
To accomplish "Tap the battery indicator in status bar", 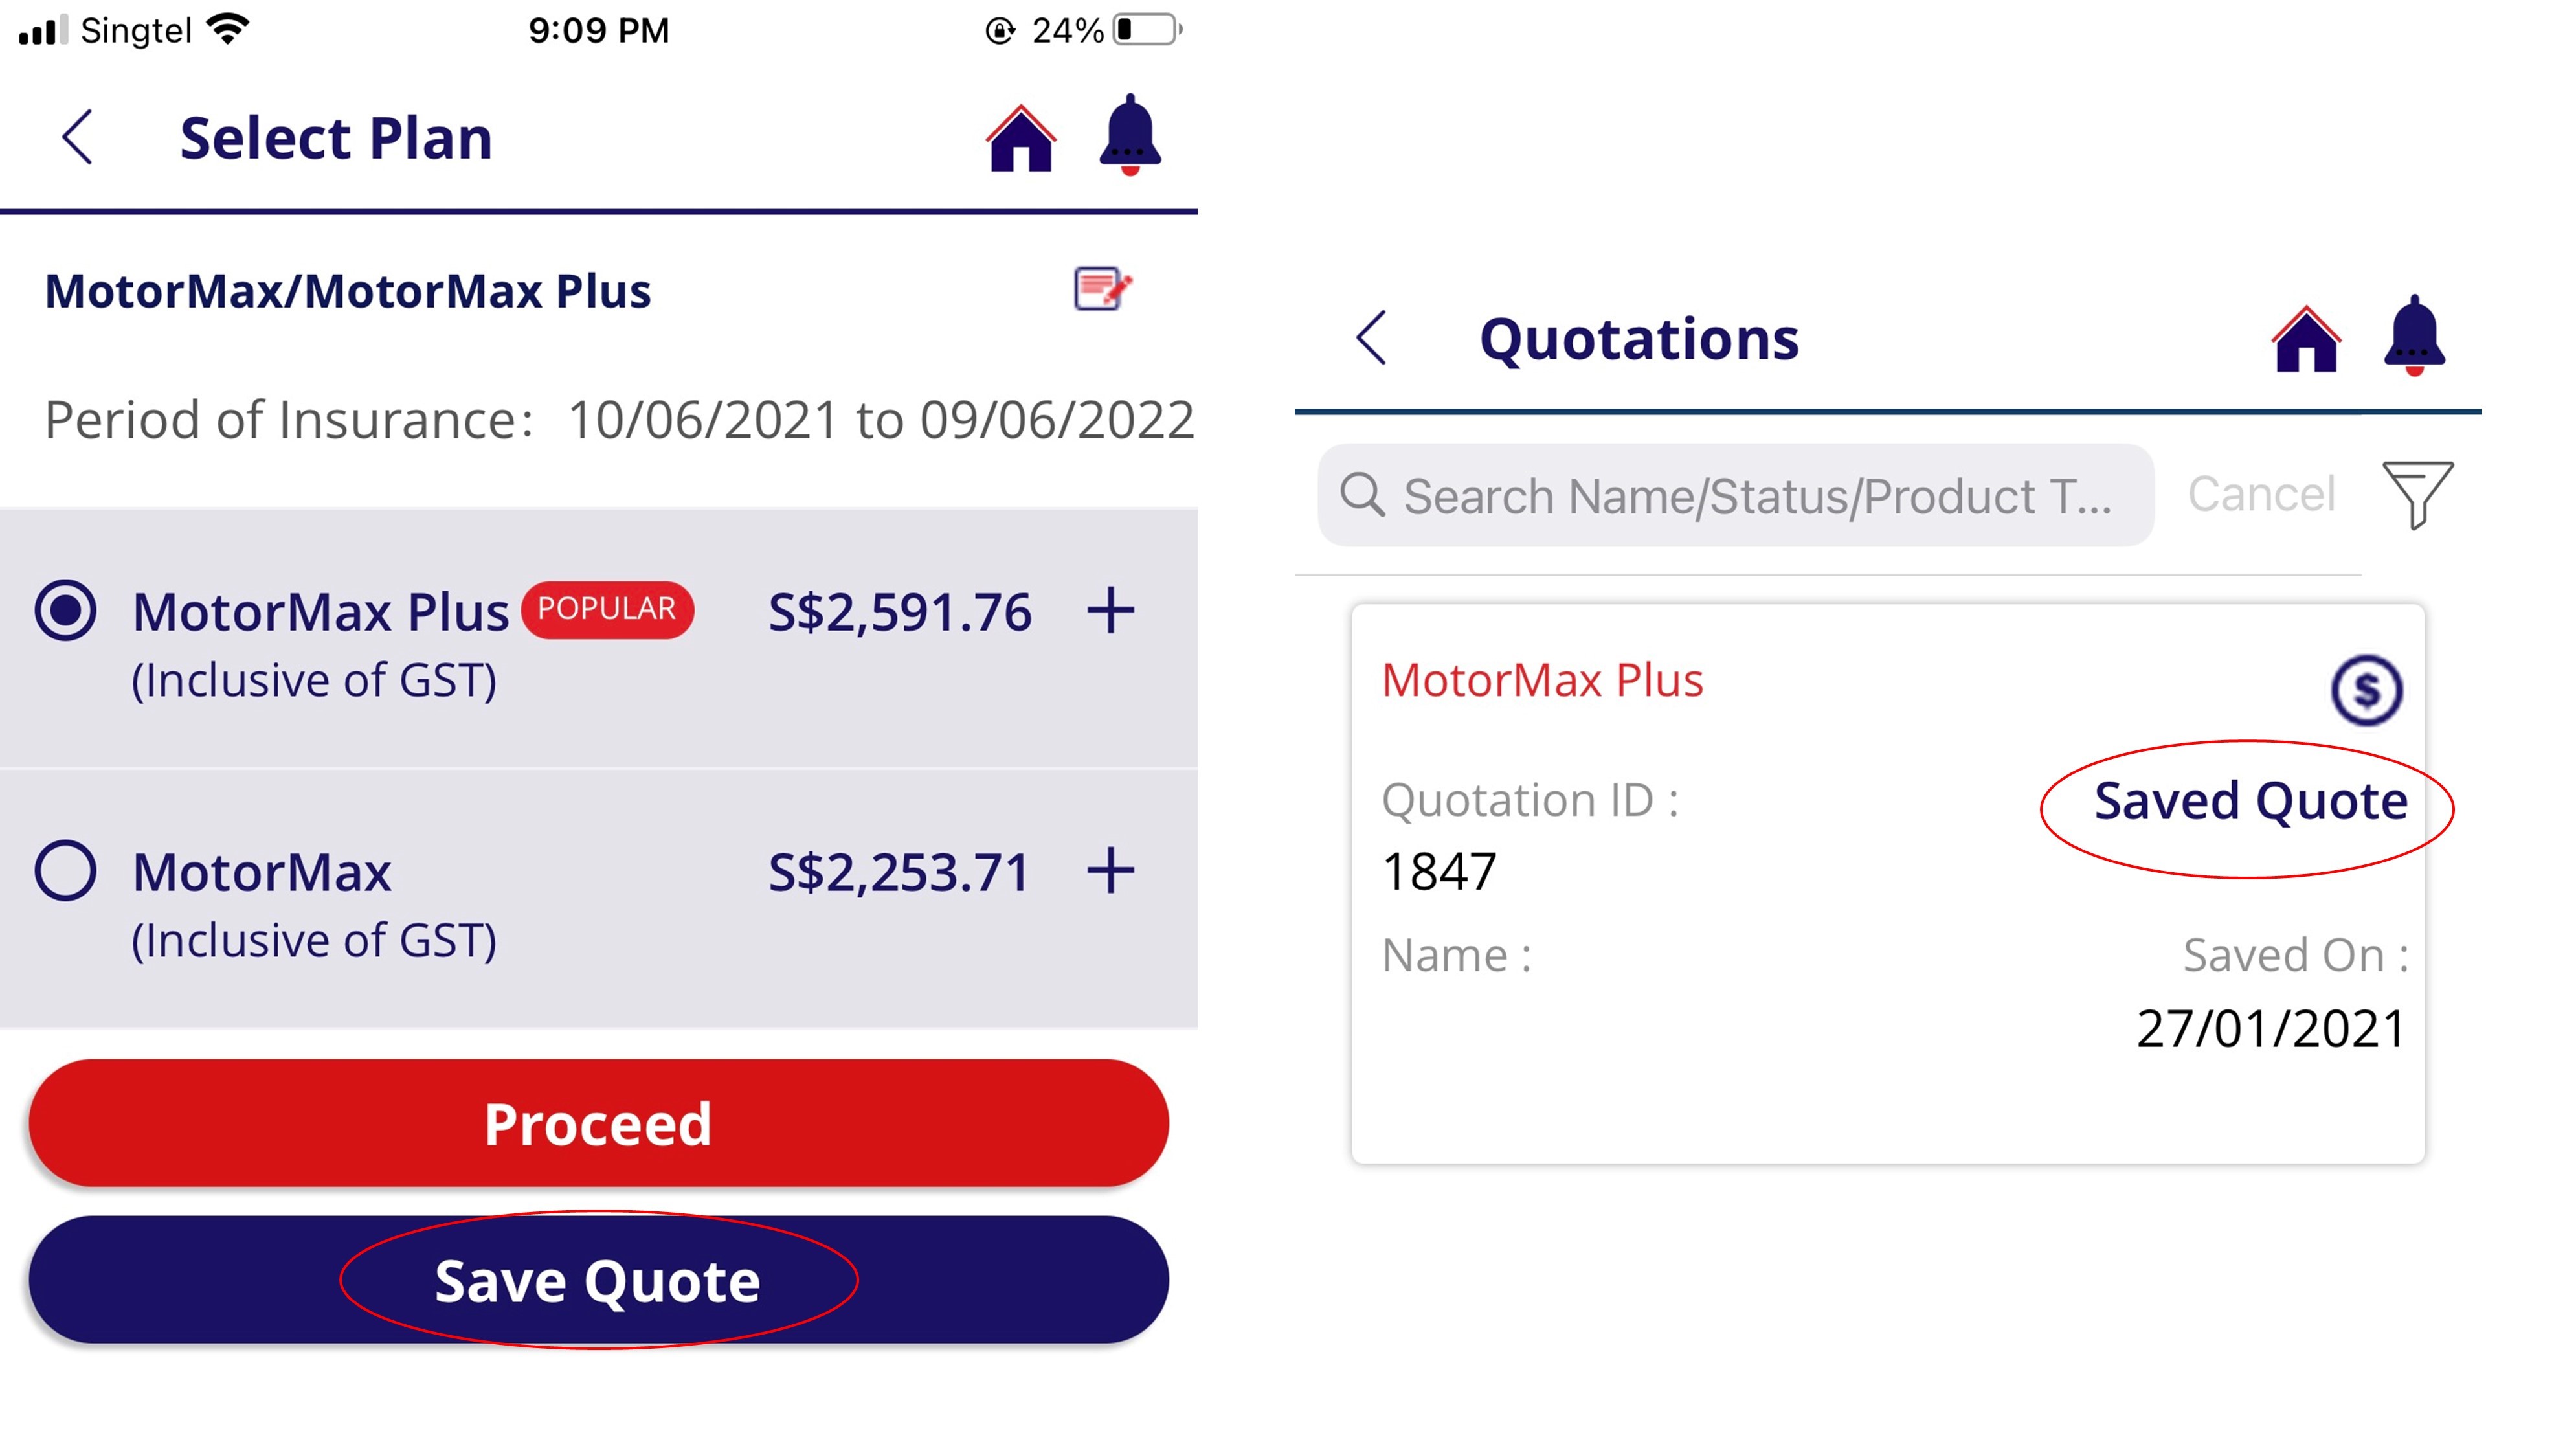I will pos(1147,30).
